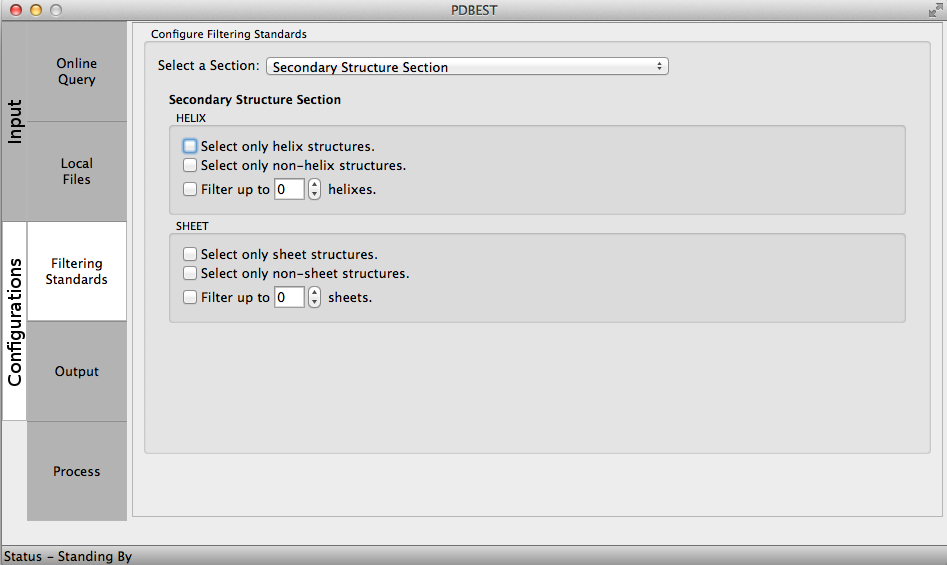
Task: Go to the Process tab
Action: [76, 472]
